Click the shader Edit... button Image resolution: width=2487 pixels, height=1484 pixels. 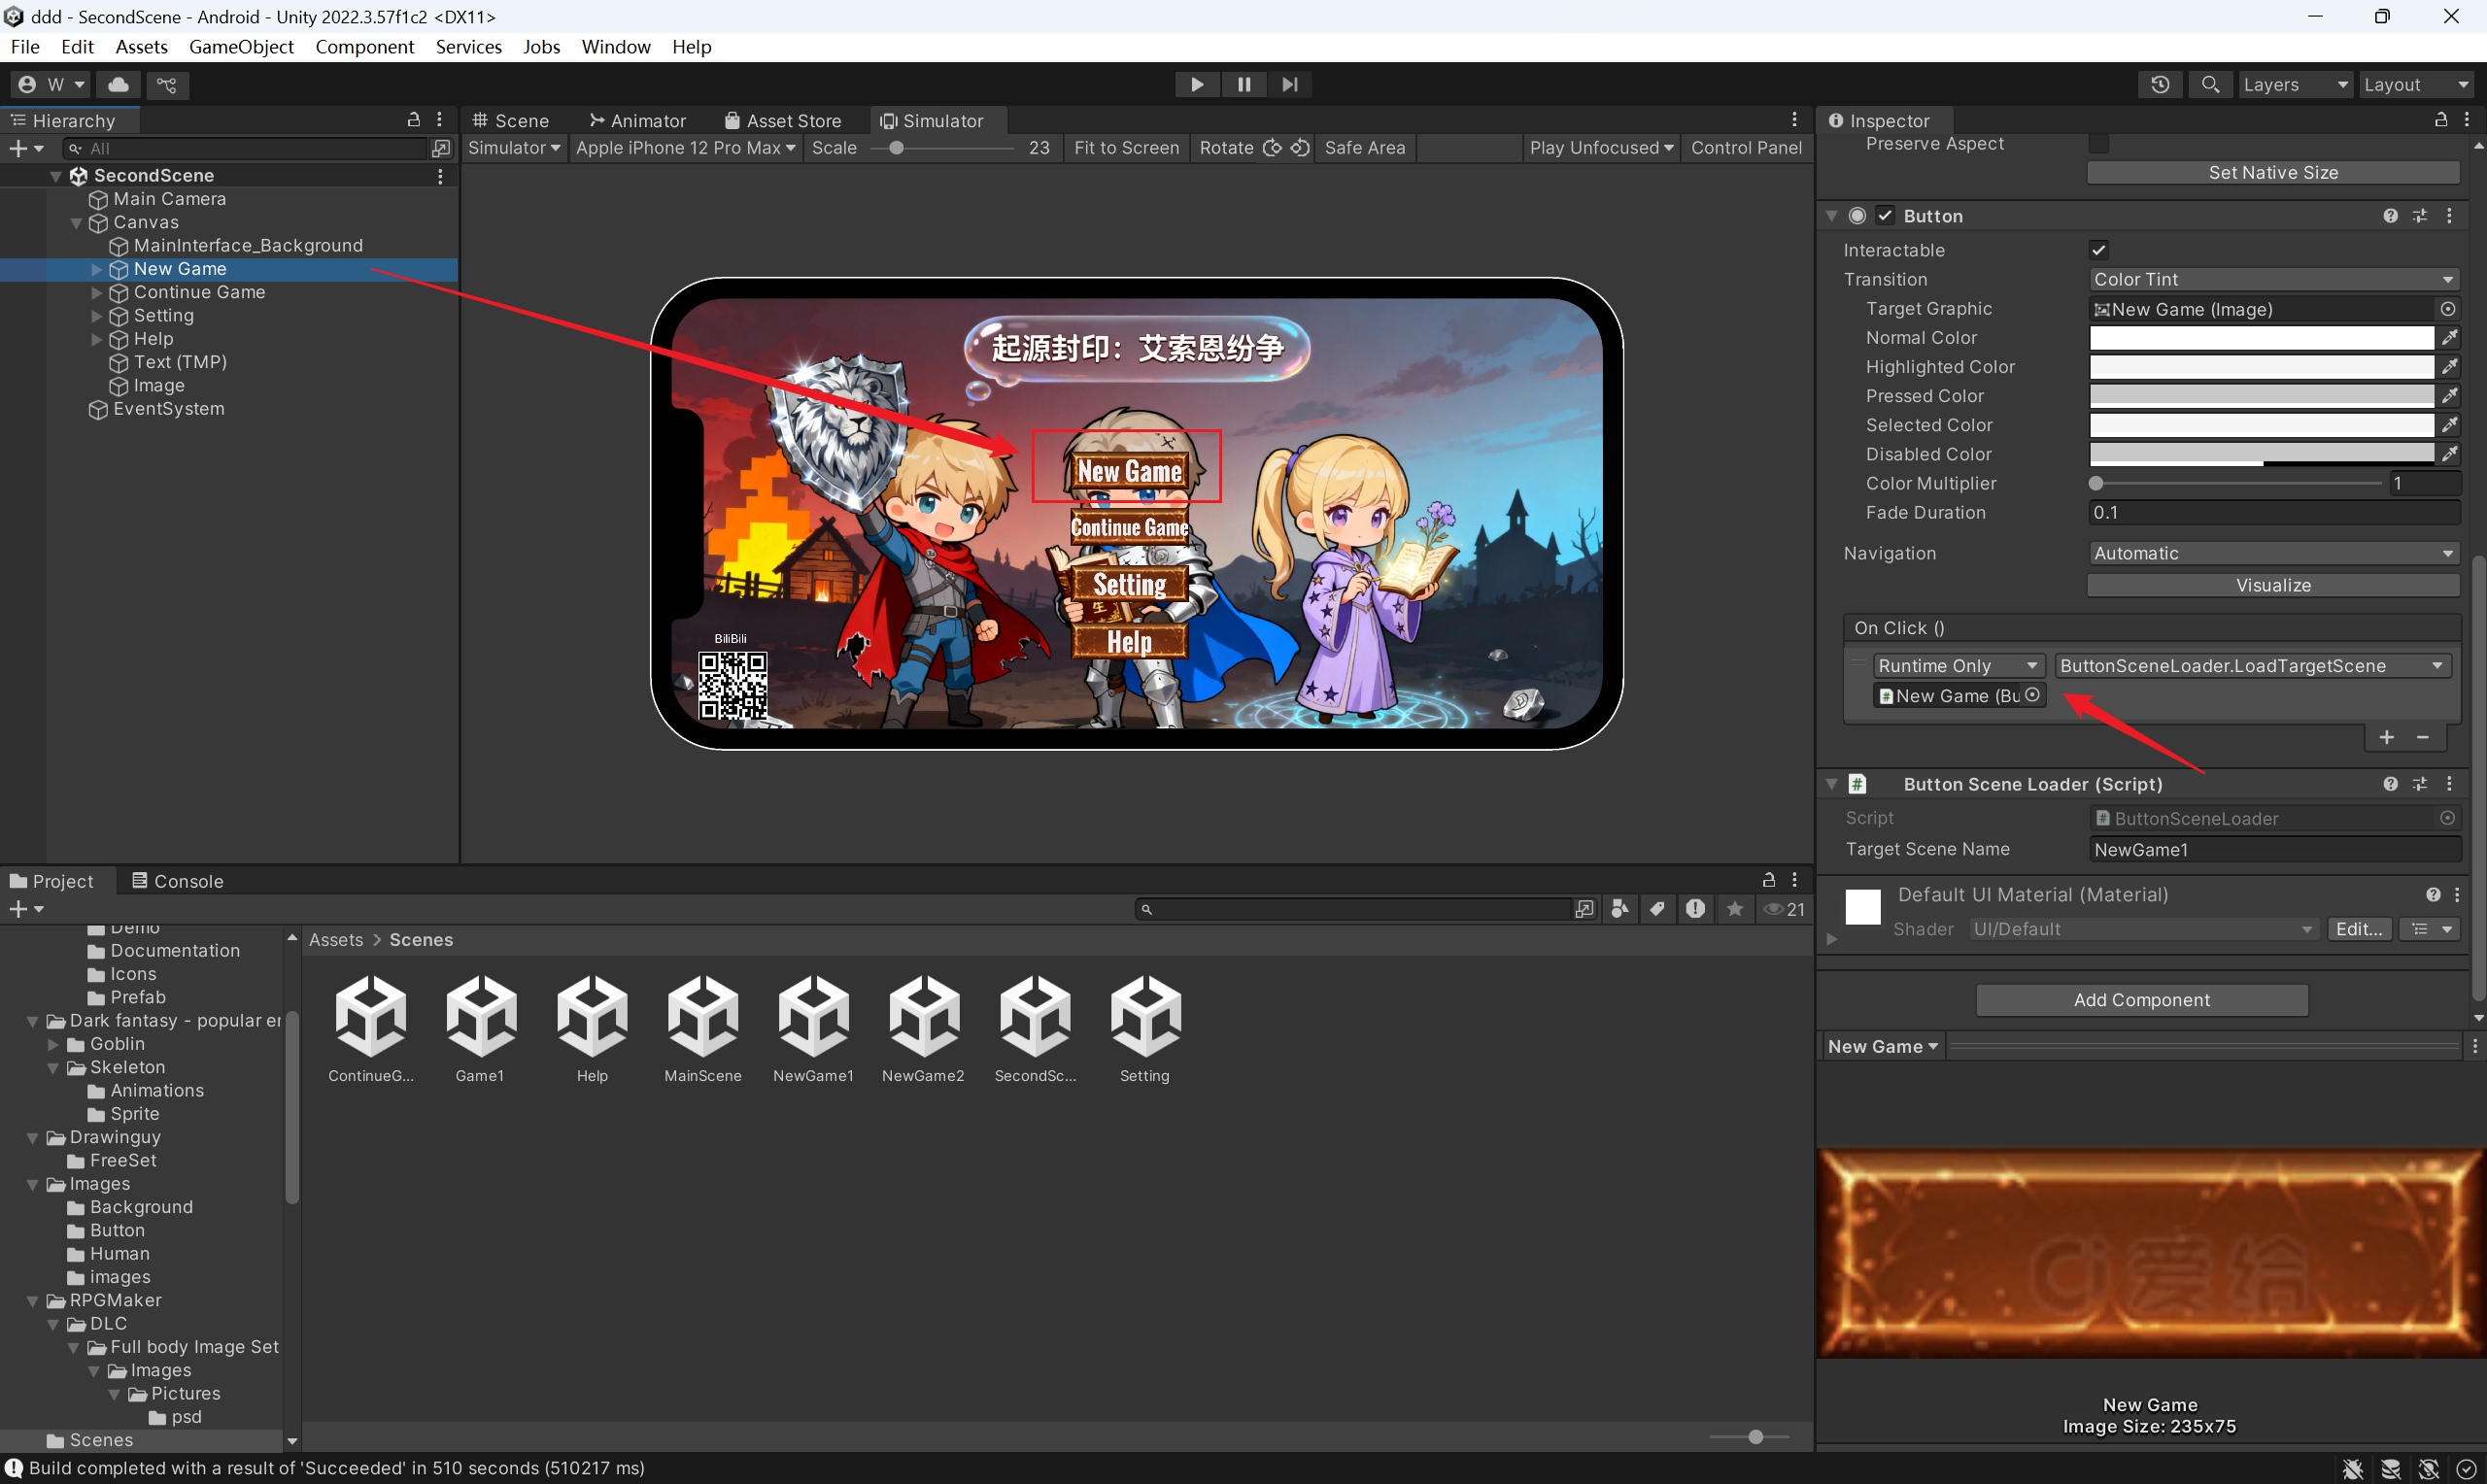coord(2359,930)
